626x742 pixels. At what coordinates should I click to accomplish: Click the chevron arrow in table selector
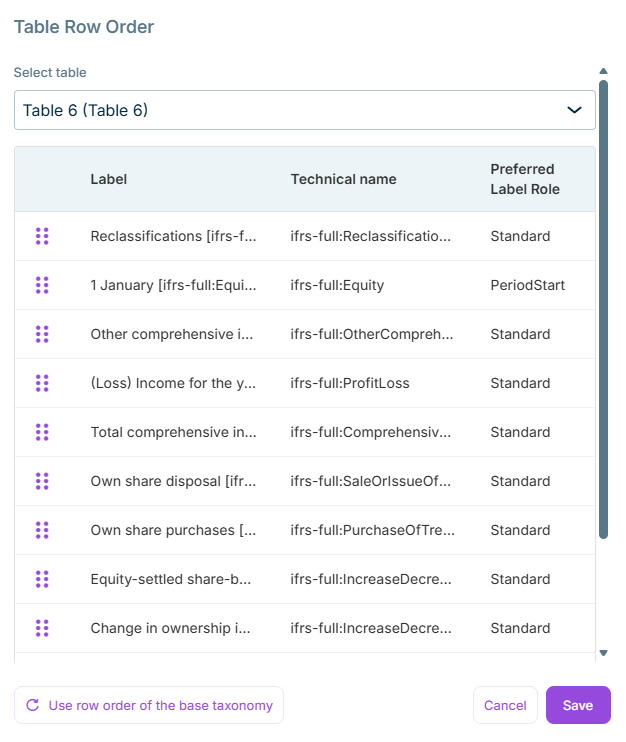574,110
